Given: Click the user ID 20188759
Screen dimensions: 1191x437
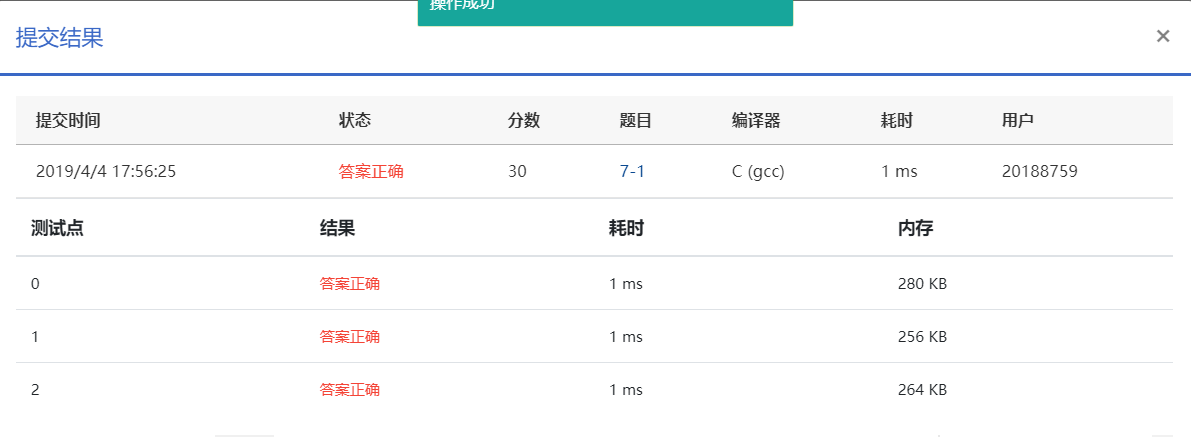Looking at the screenshot, I should [1040, 172].
